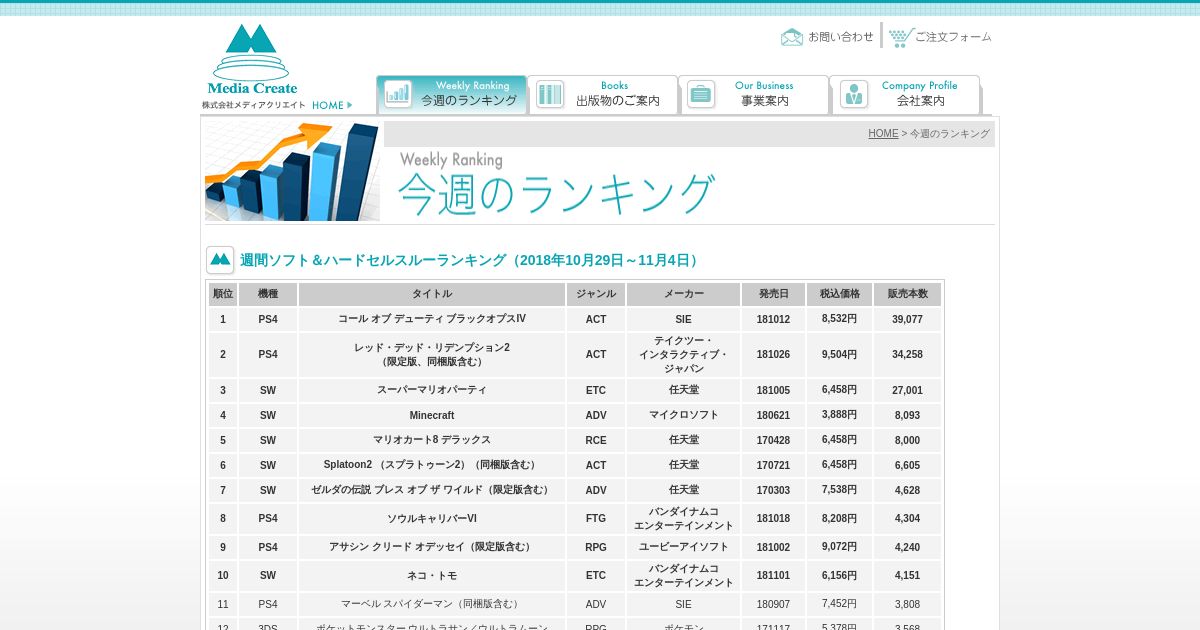Click price 9,504円
1200x630 pixels.
840,354
